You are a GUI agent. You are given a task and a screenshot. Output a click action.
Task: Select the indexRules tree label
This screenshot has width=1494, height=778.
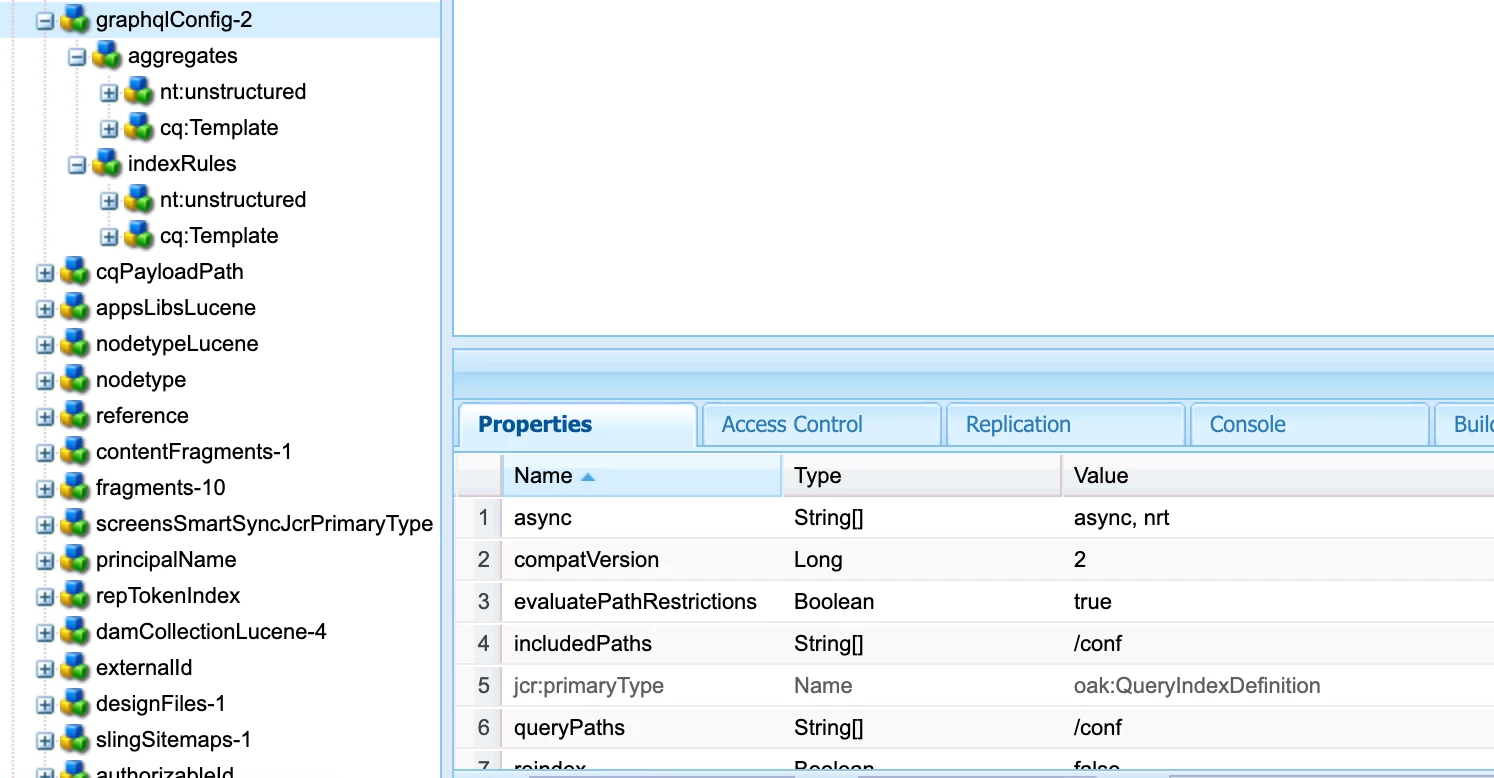click(182, 164)
